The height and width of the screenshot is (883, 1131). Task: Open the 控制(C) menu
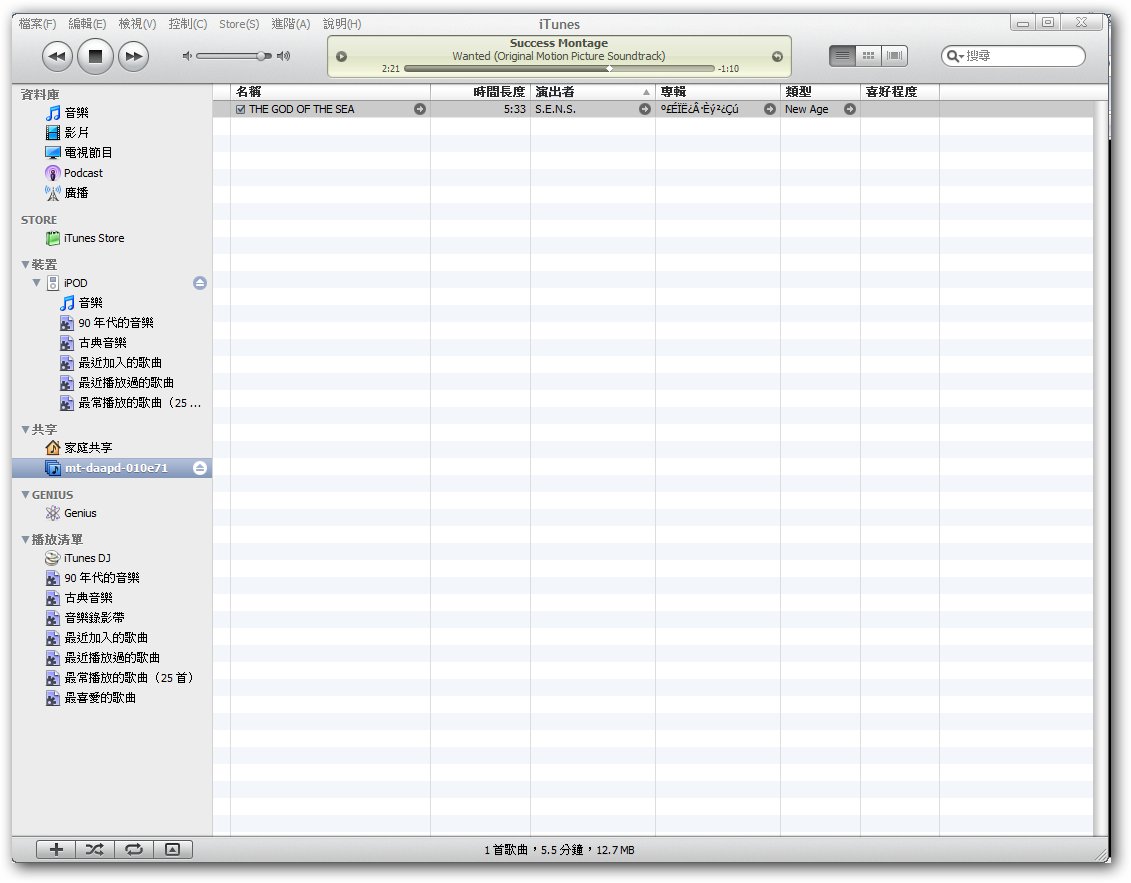tap(188, 24)
